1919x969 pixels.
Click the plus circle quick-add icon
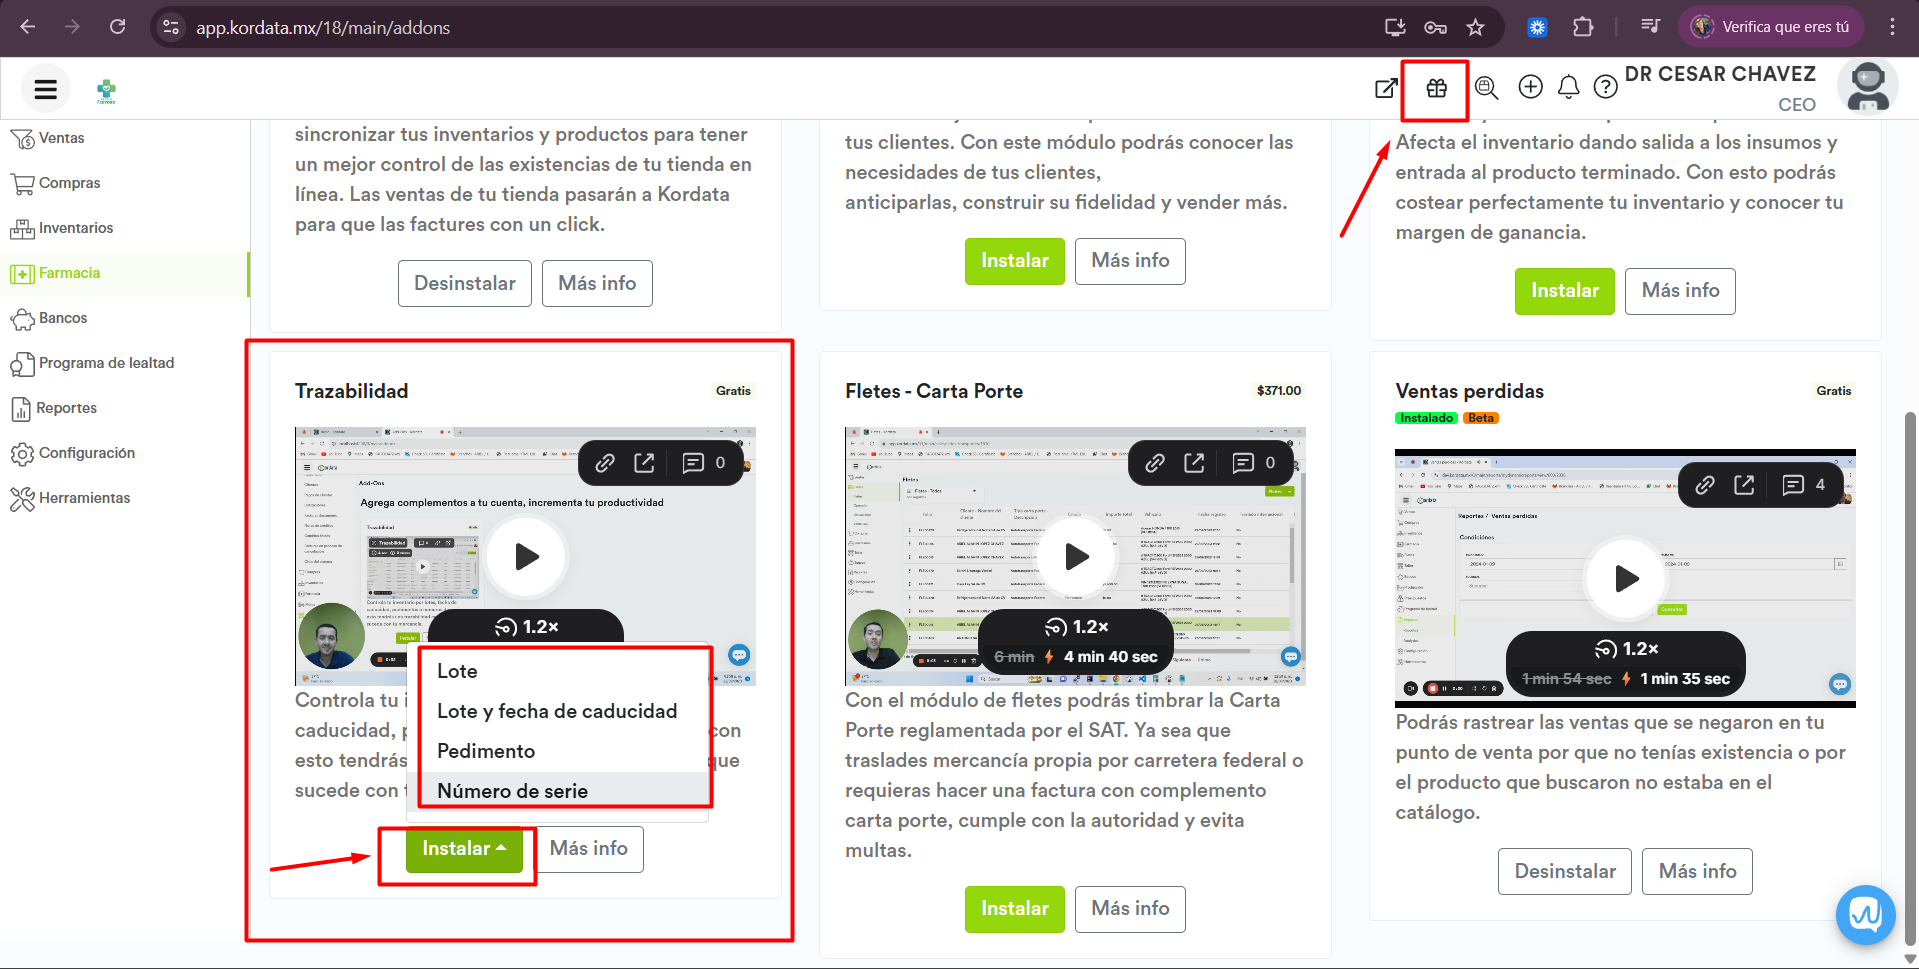(x=1530, y=87)
